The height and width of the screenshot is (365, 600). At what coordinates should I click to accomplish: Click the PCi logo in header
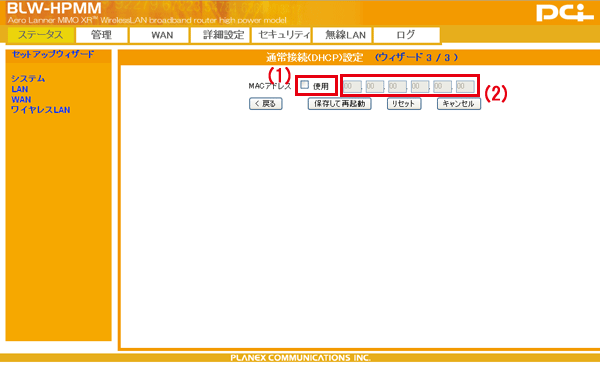tap(565, 13)
